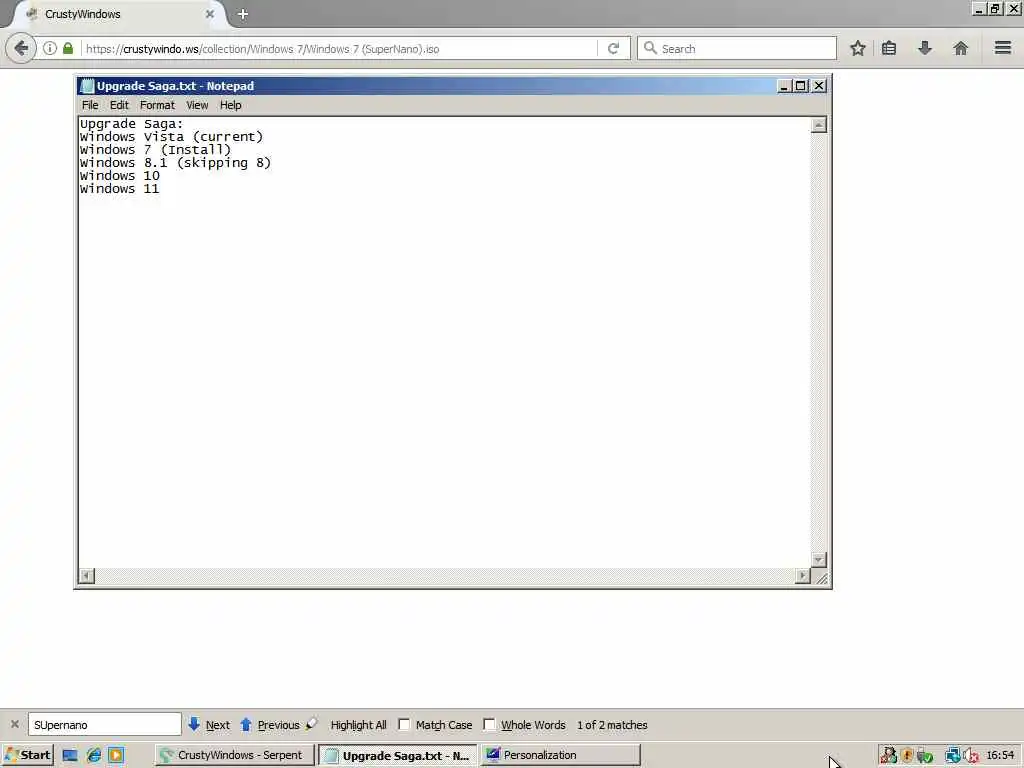The image size is (1024, 768).
Task: Click Notepad scroll up arrow
Action: coord(818,125)
